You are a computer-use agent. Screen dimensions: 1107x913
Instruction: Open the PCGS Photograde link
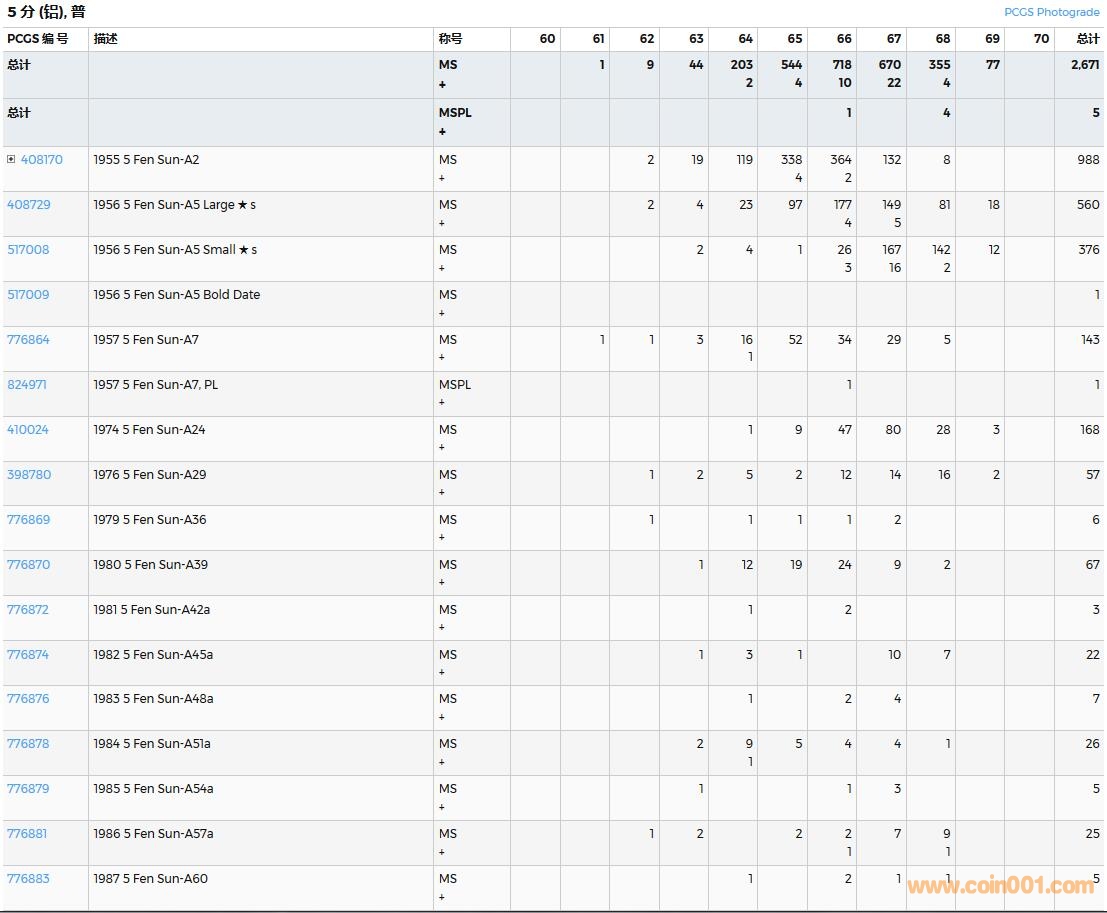point(1051,12)
